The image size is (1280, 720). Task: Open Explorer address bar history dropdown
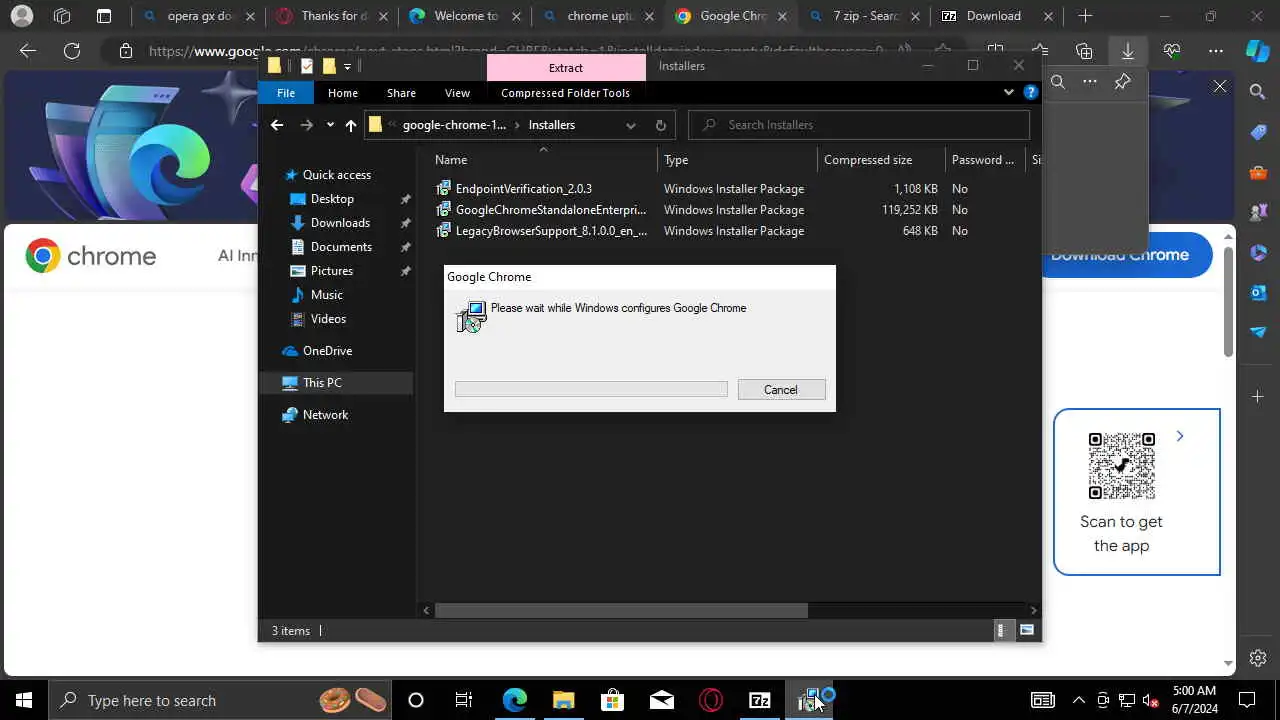coord(630,125)
